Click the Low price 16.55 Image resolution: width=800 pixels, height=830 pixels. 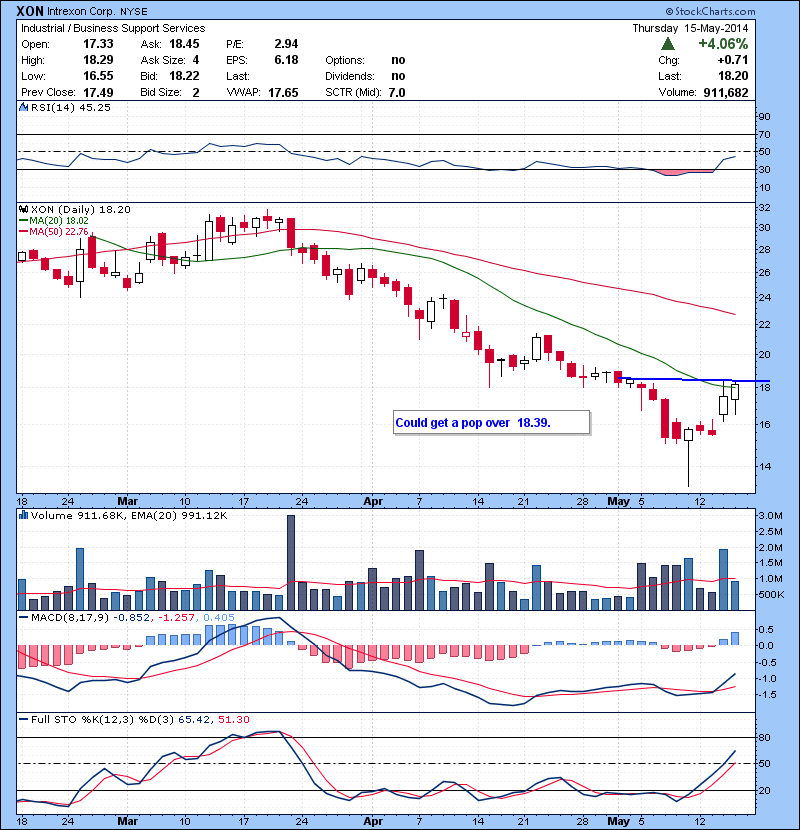pyautogui.click(x=98, y=76)
